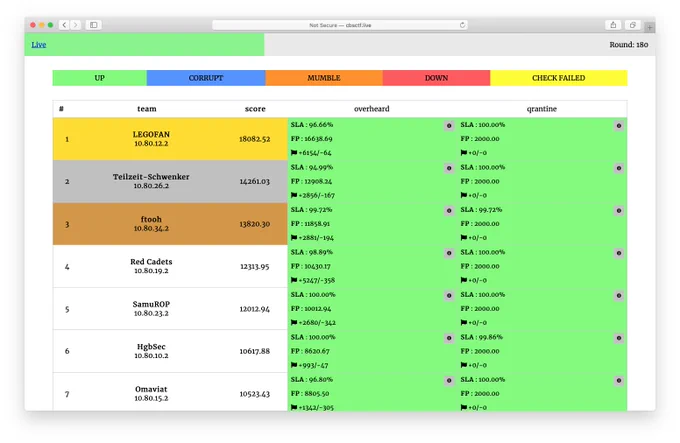Image resolution: width=680 pixels, height=443 pixels.
Task: Click the yellow CHECK FAILED legend swatch
Action: click(x=559, y=78)
